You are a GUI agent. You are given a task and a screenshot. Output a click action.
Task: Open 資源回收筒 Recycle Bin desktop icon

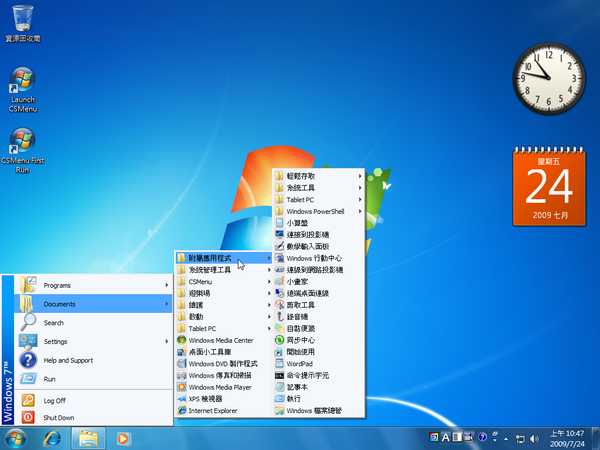(x=23, y=24)
